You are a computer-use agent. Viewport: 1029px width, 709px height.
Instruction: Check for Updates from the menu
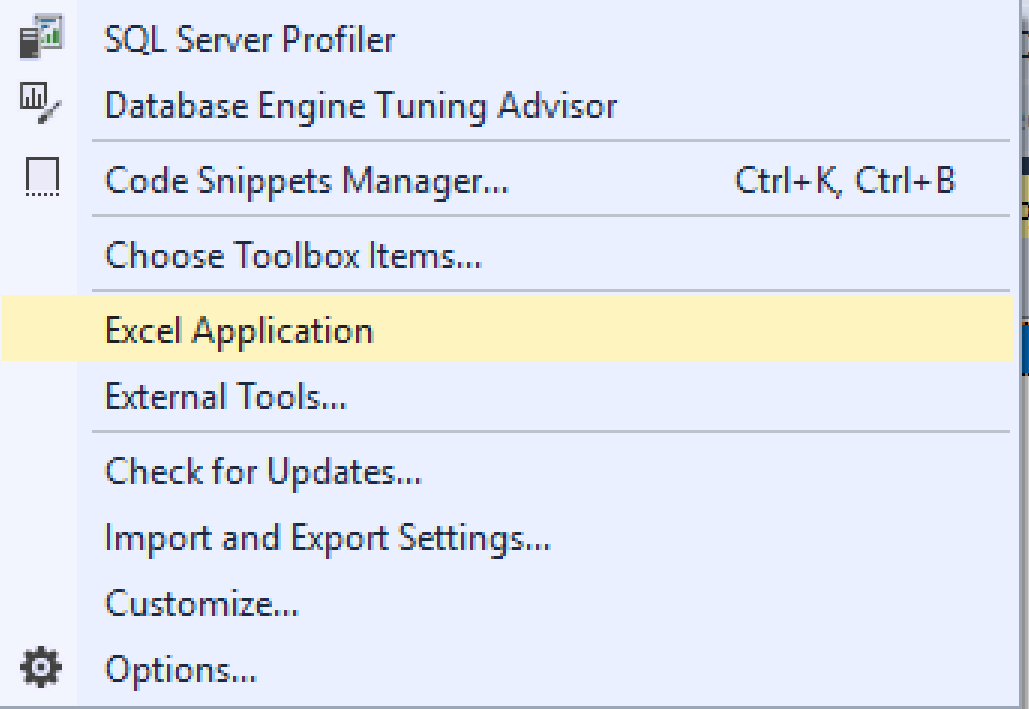click(x=263, y=470)
